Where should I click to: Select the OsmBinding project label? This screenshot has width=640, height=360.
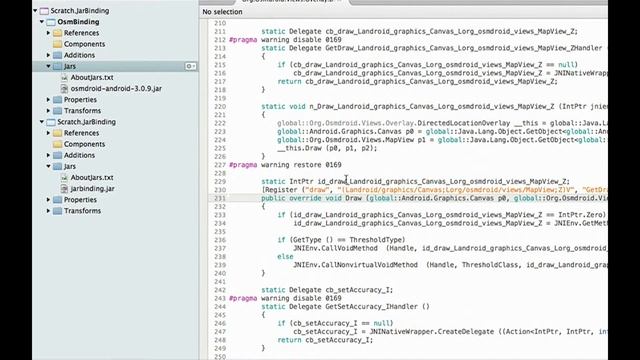coord(78,22)
